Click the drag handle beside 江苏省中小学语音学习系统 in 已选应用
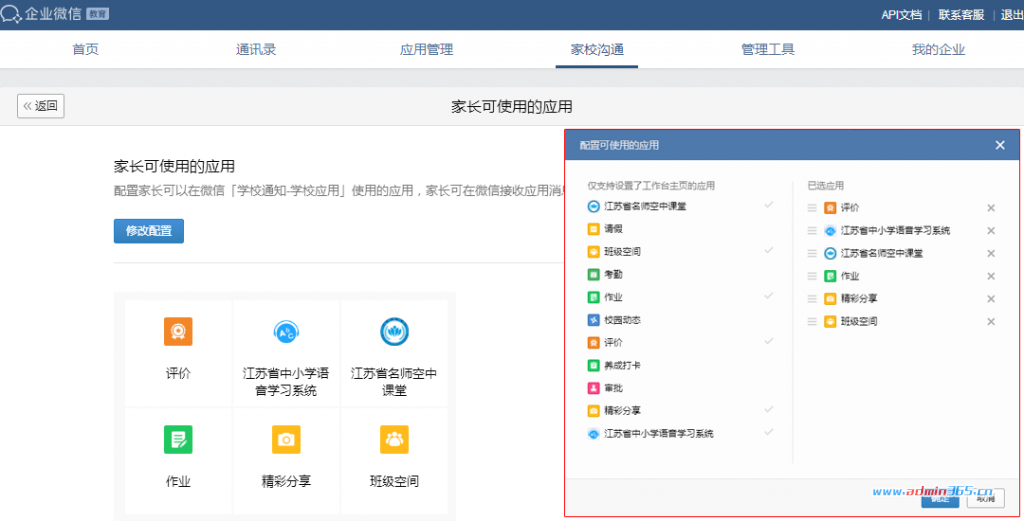Viewport: 1024px width, 521px height. (812, 230)
